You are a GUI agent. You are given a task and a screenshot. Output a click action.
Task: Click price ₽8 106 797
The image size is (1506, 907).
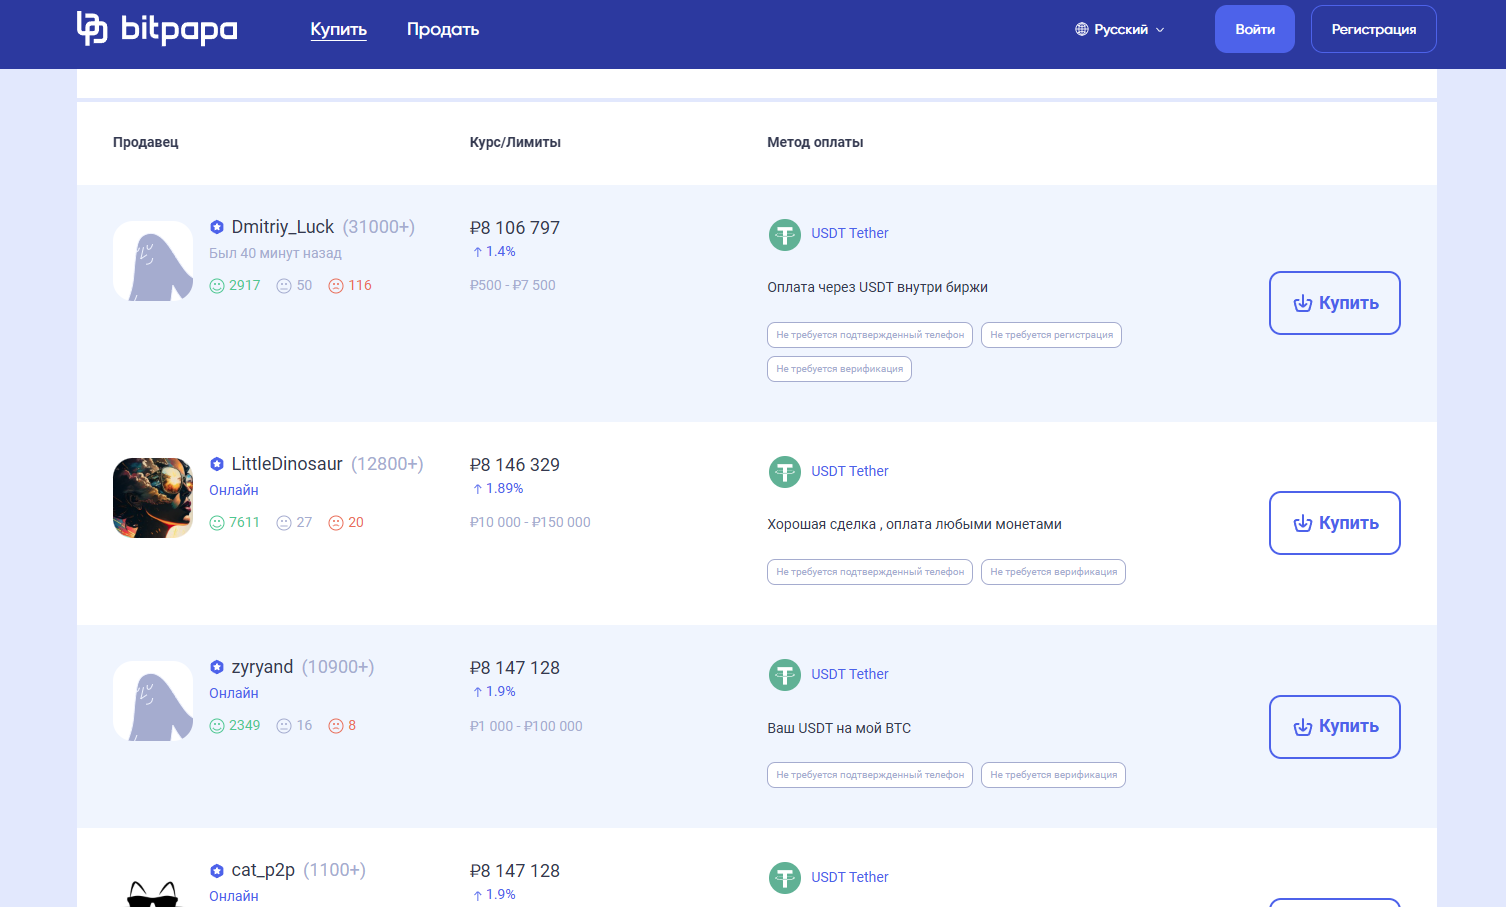(515, 228)
